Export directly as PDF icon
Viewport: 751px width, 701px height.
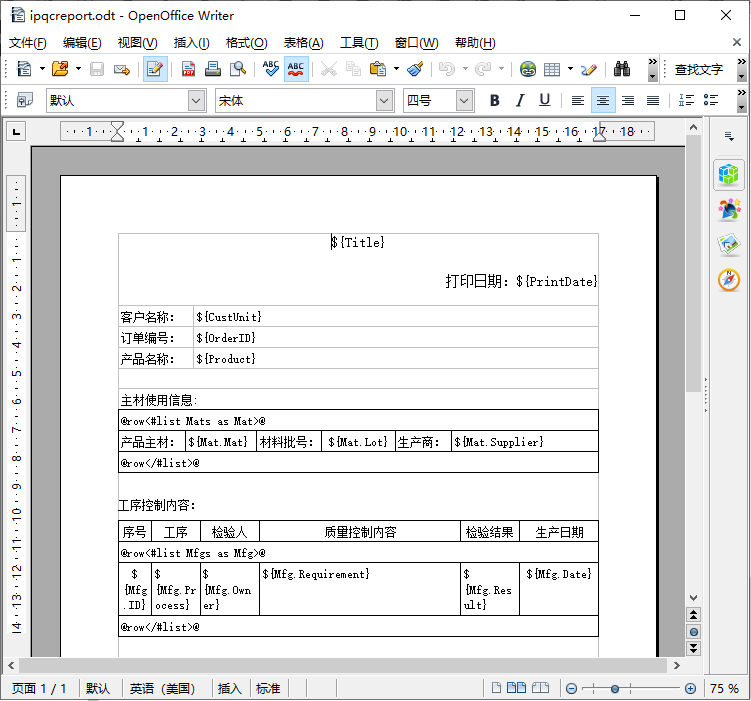[x=188, y=69]
